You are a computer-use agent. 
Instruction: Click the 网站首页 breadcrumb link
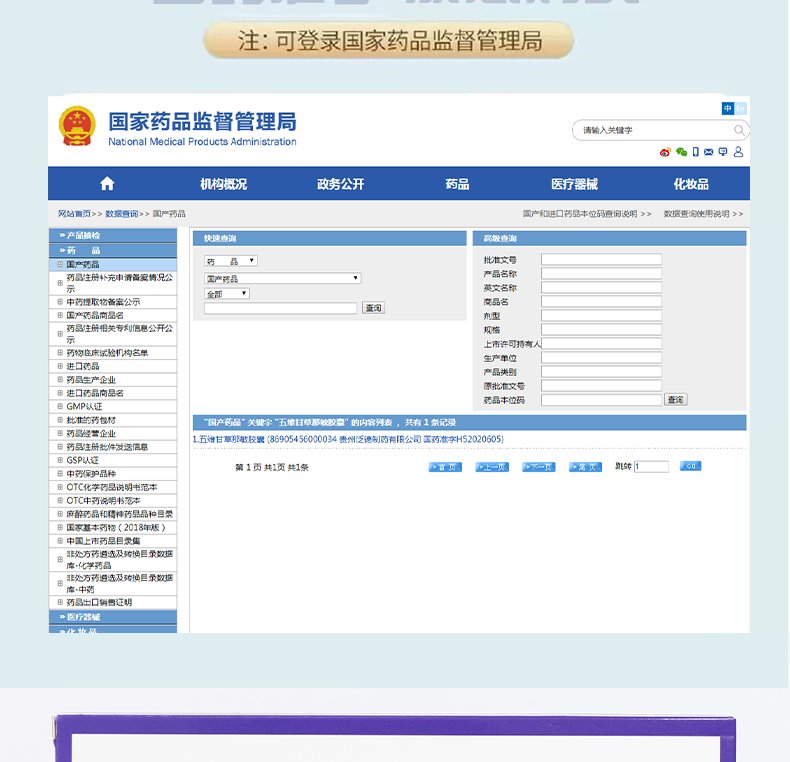[x=74, y=214]
